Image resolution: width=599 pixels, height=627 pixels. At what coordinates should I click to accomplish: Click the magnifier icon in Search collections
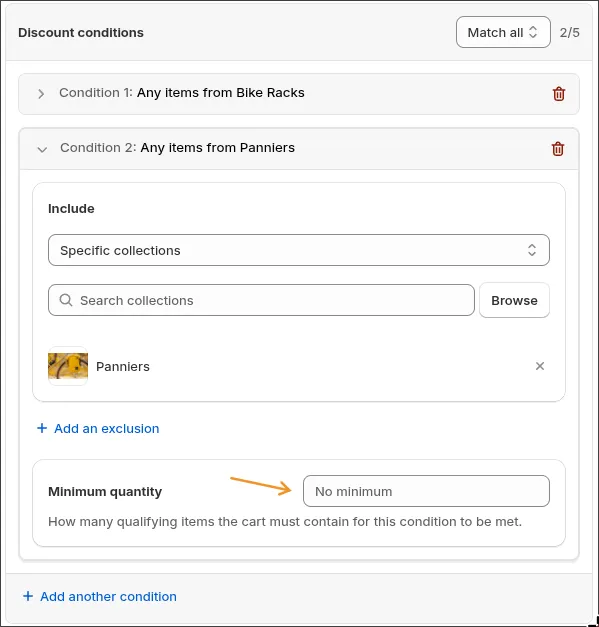66,300
